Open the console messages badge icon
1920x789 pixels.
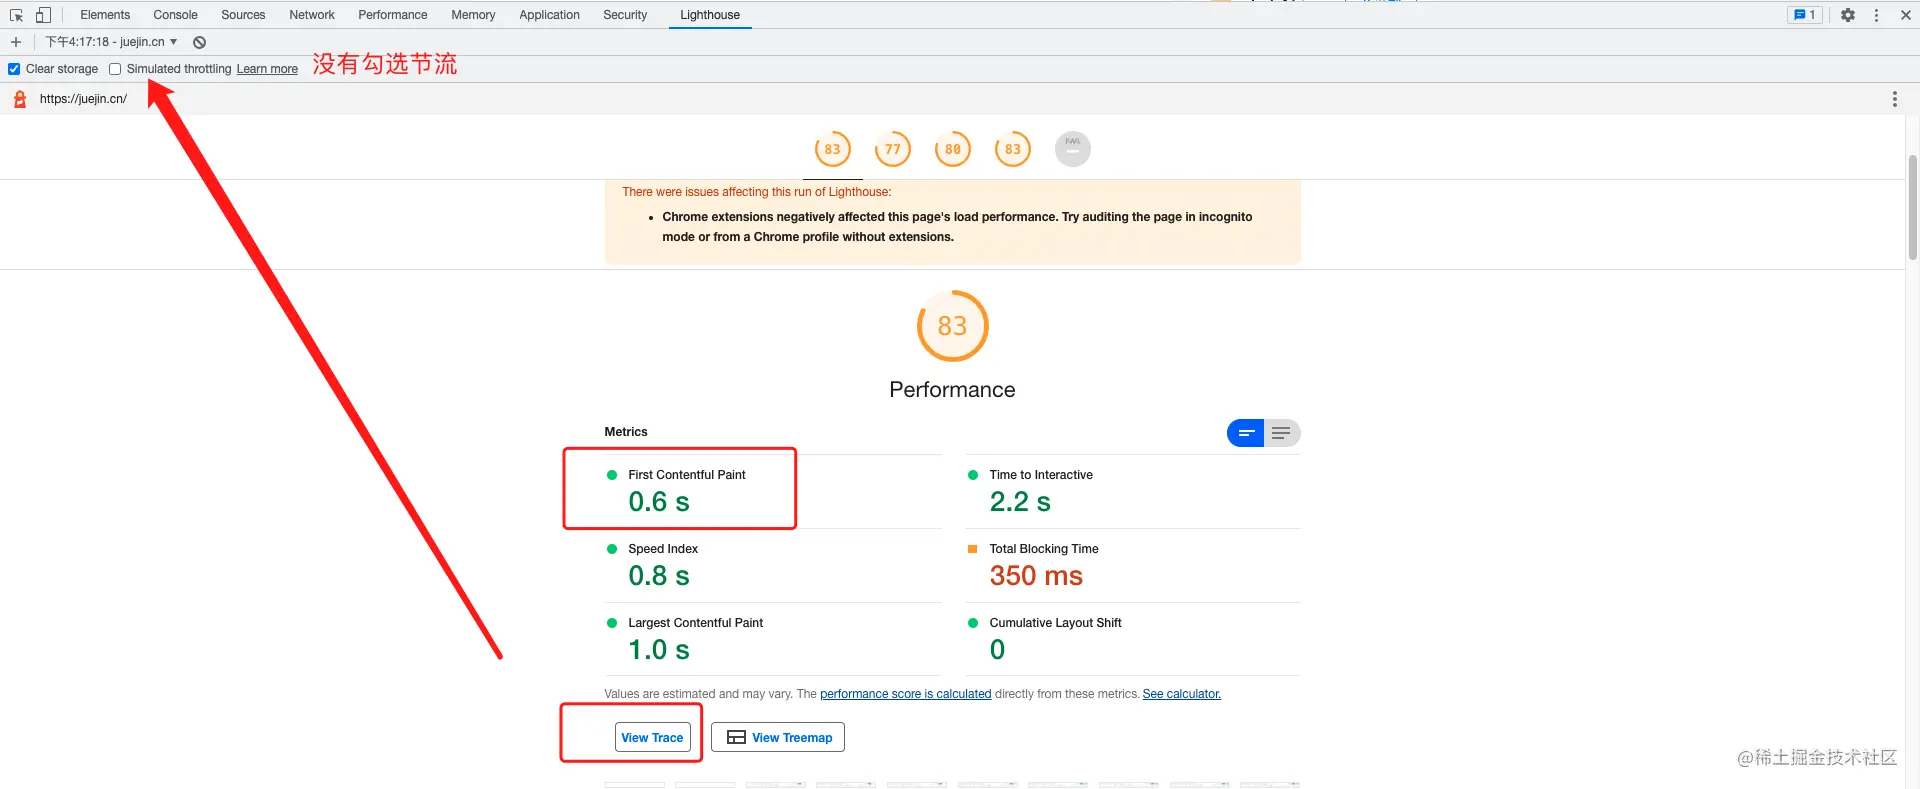pyautogui.click(x=1805, y=15)
